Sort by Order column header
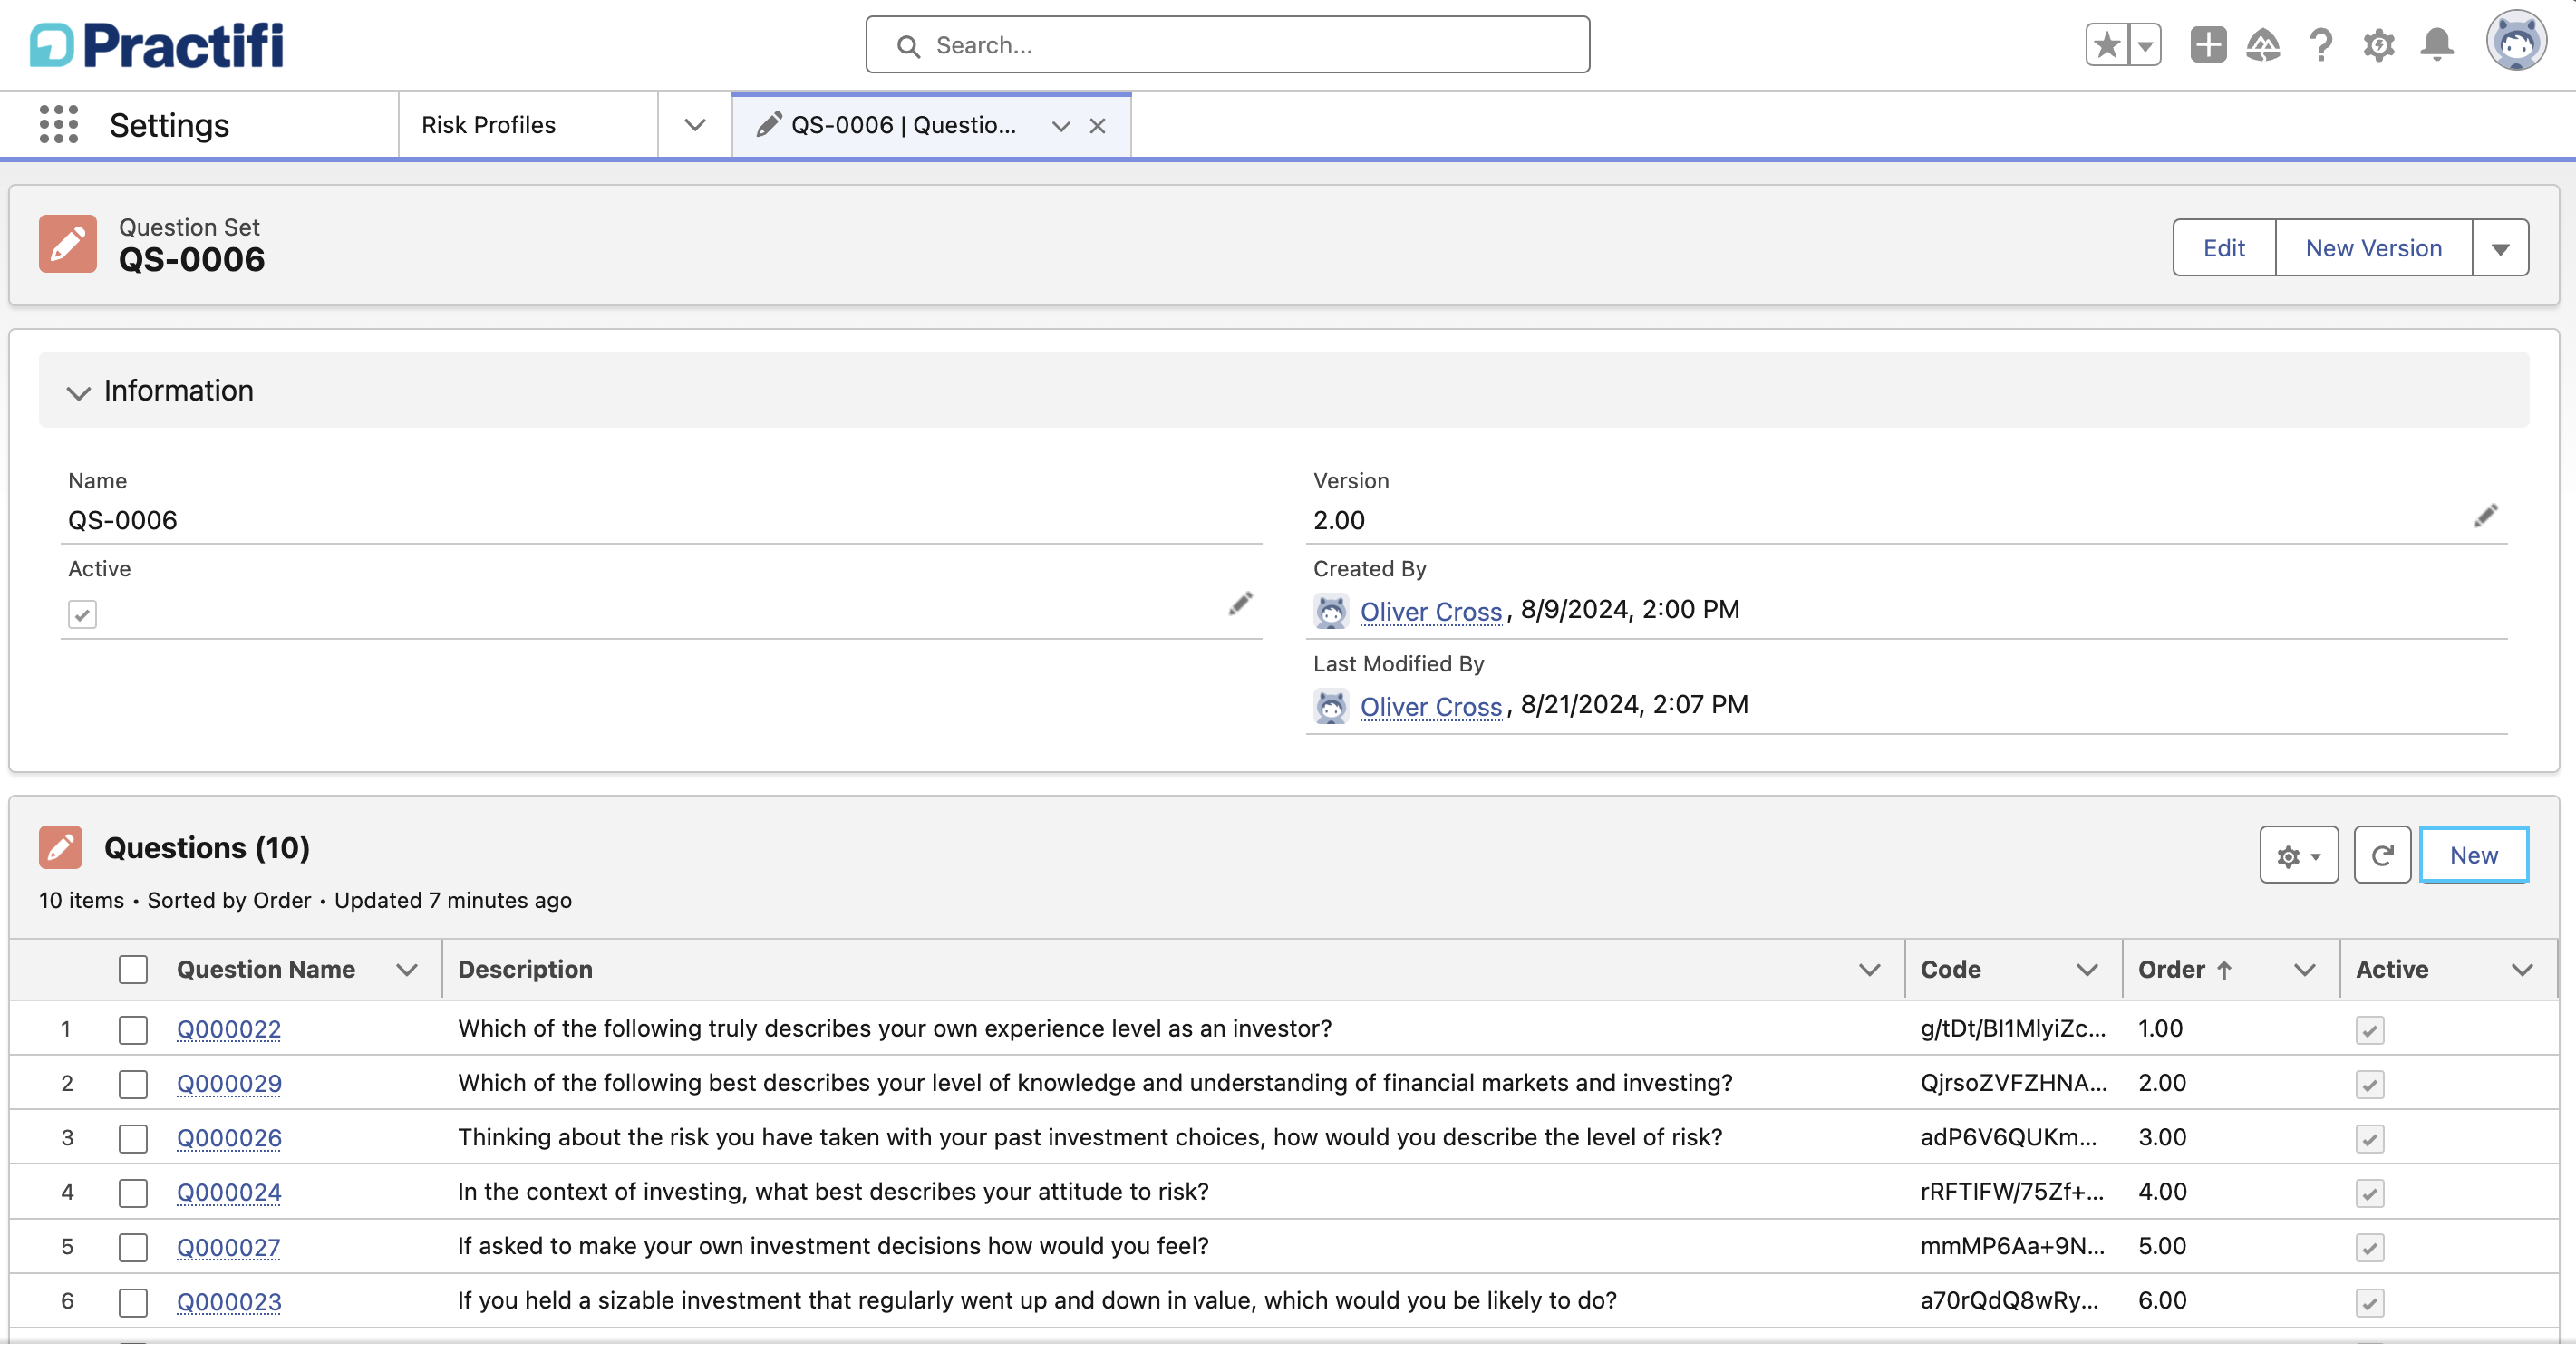The height and width of the screenshot is (1352, 2576). (x=2171, y=970)
